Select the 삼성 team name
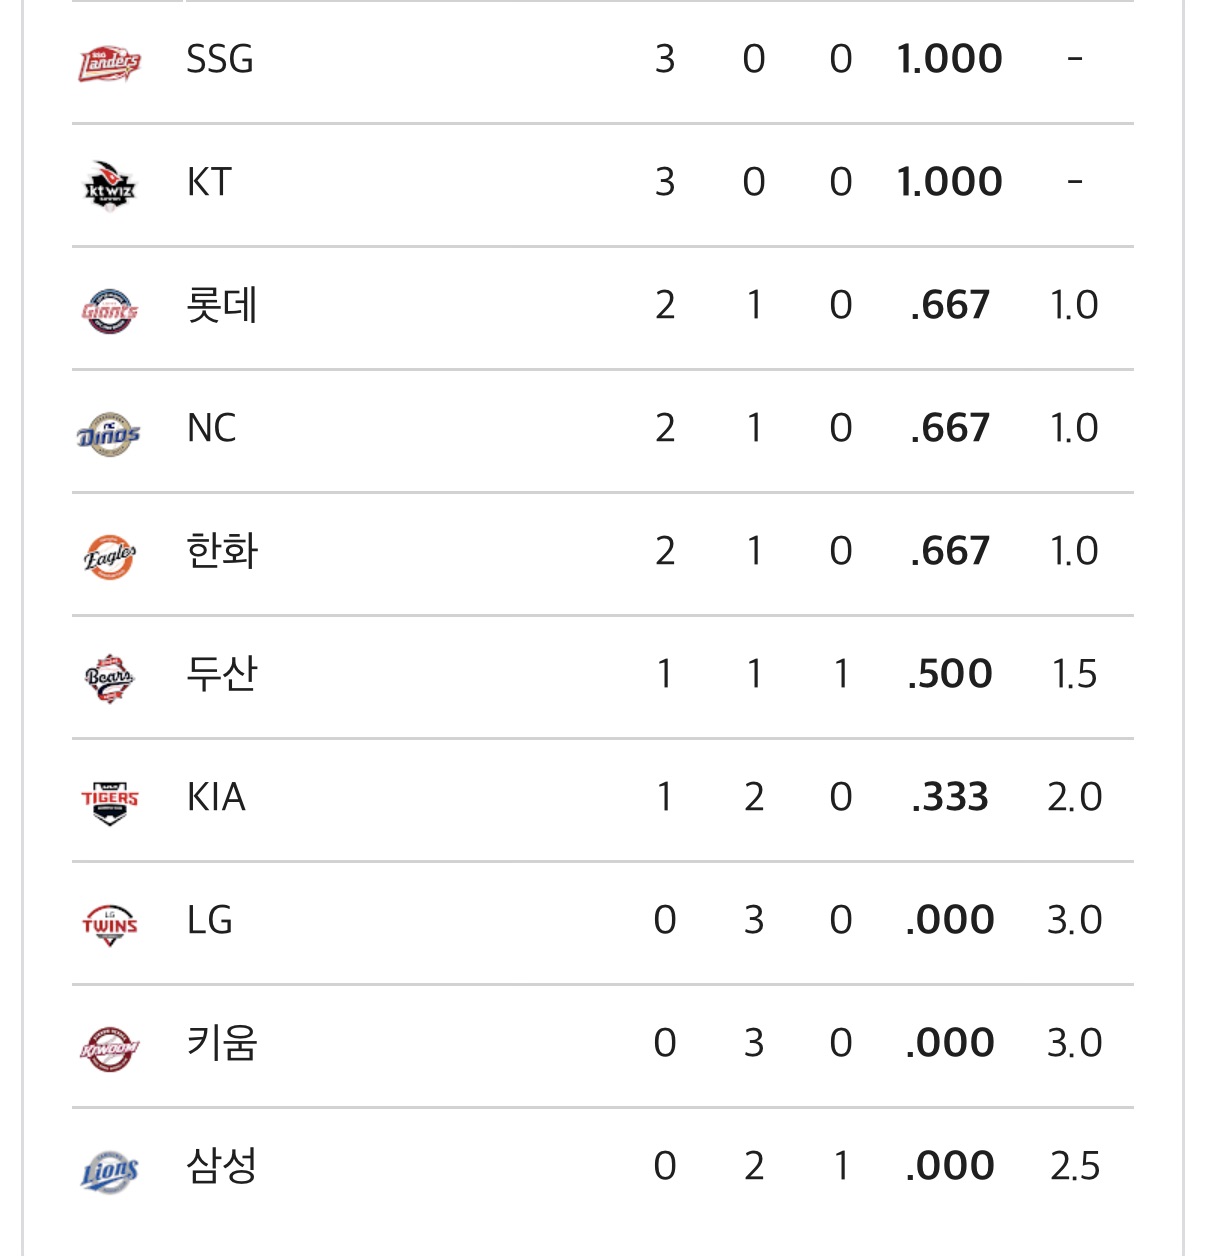1206x1256 pixels. tap(222, 1166)
